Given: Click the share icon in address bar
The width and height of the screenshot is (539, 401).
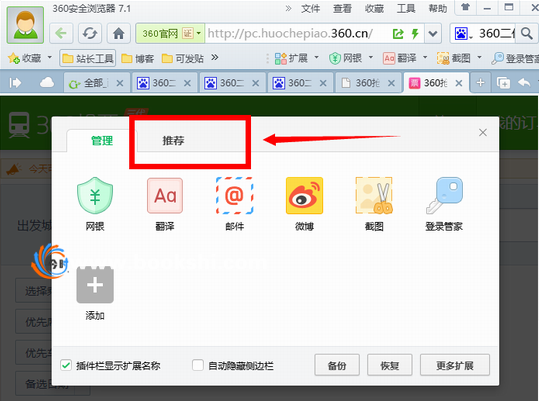Looking at the screenshot, I should coord(398,34).
